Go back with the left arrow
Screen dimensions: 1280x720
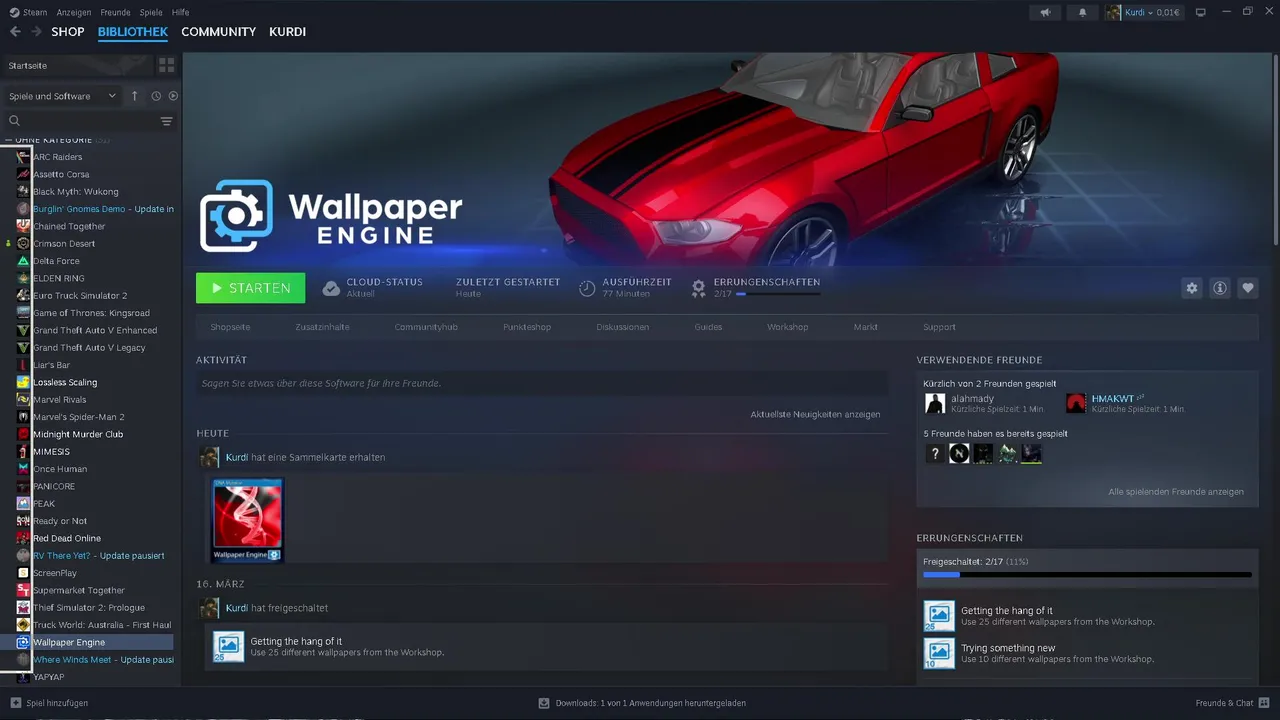tap(15, 32)
